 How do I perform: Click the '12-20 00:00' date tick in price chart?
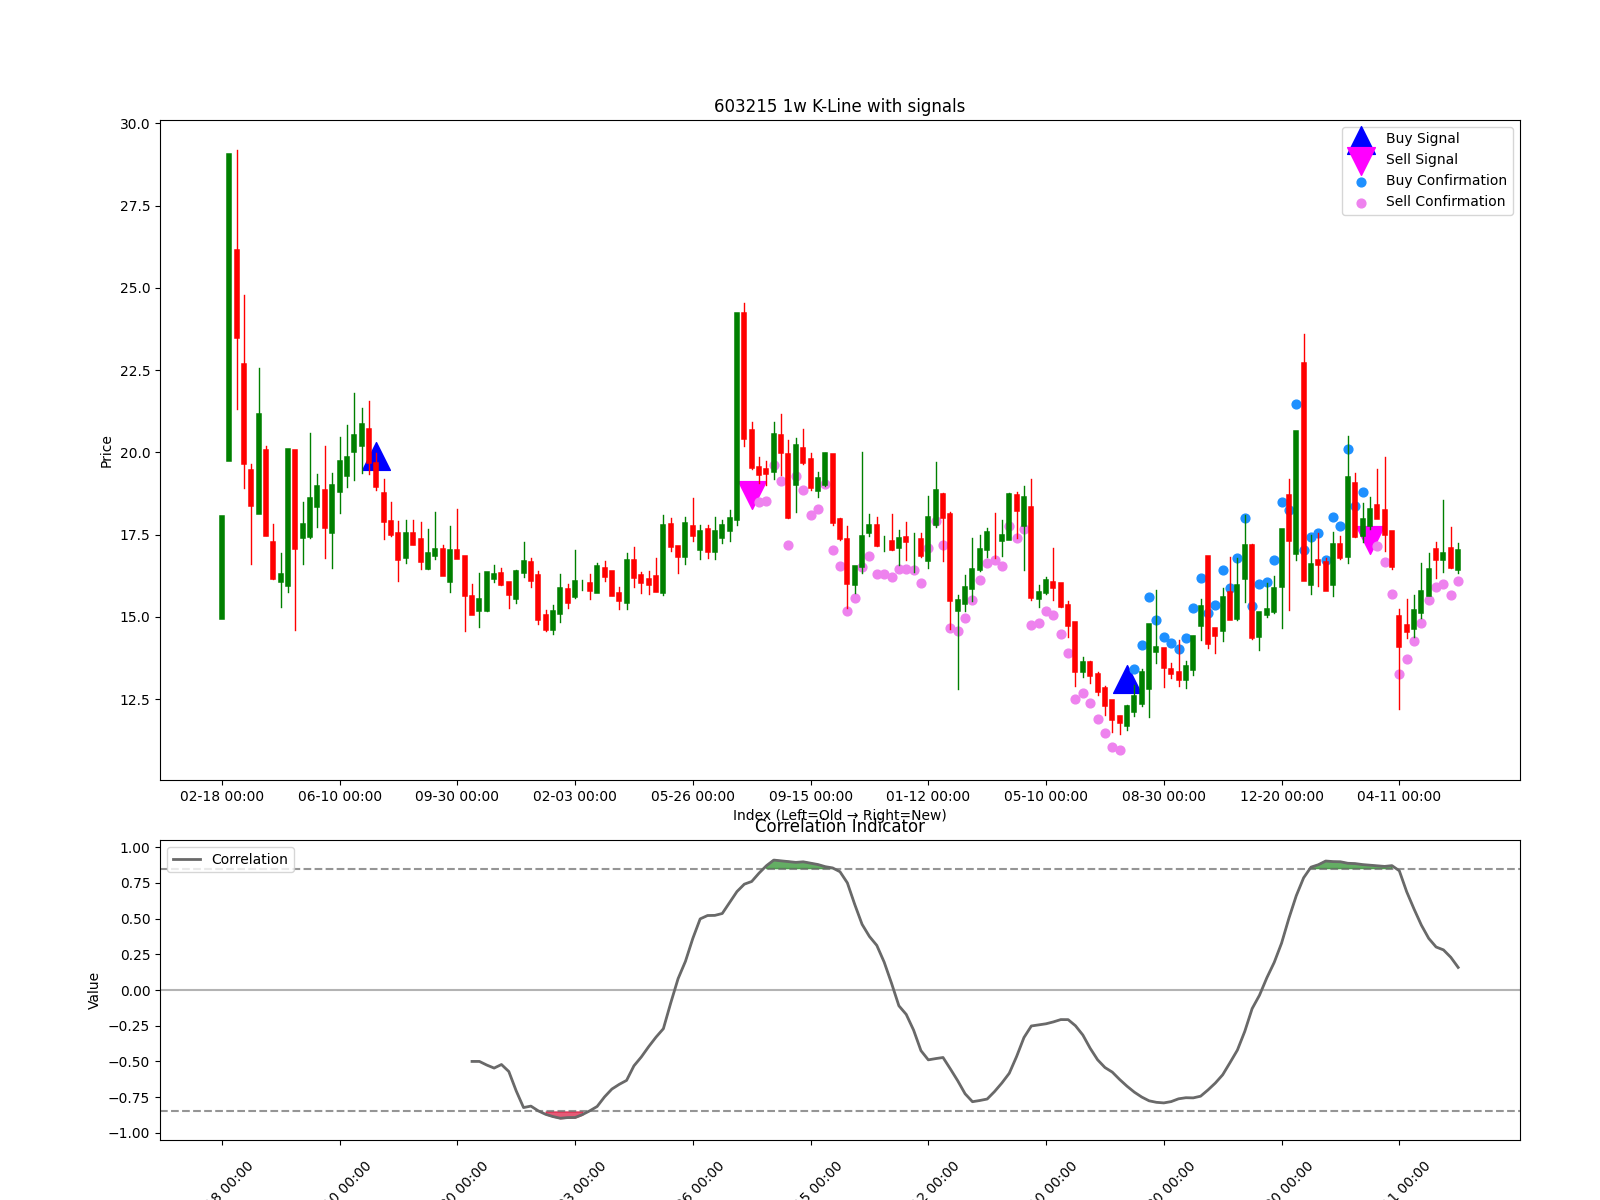(x=1282, y=796)
